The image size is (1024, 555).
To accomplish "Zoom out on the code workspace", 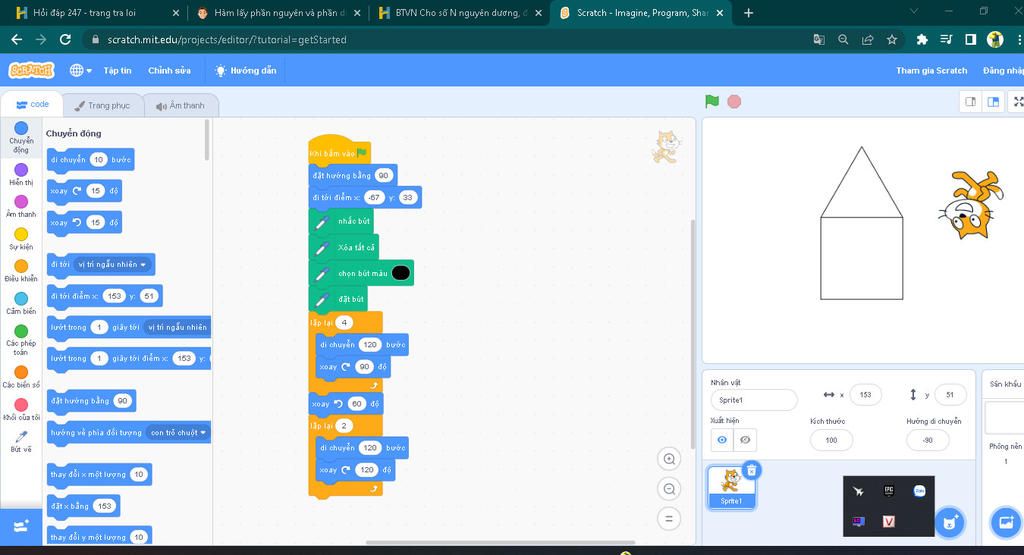I will 669,489.
